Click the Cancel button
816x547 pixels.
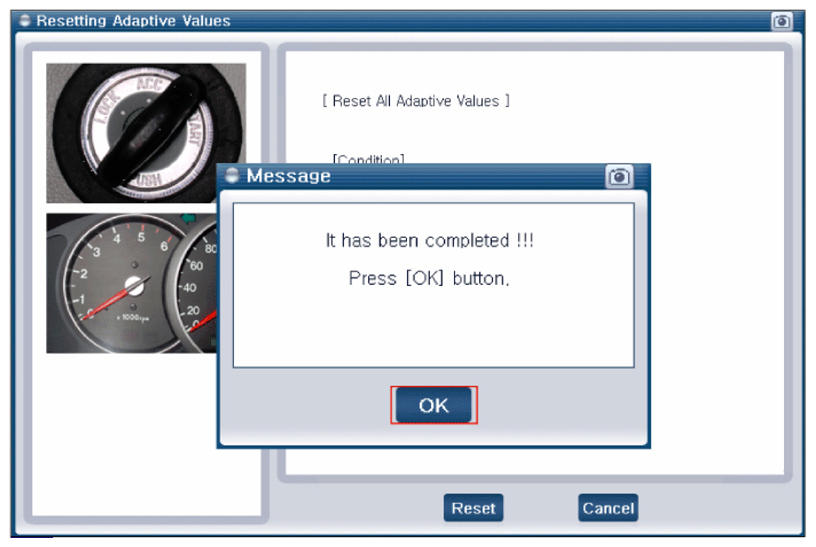coord(607,508)
